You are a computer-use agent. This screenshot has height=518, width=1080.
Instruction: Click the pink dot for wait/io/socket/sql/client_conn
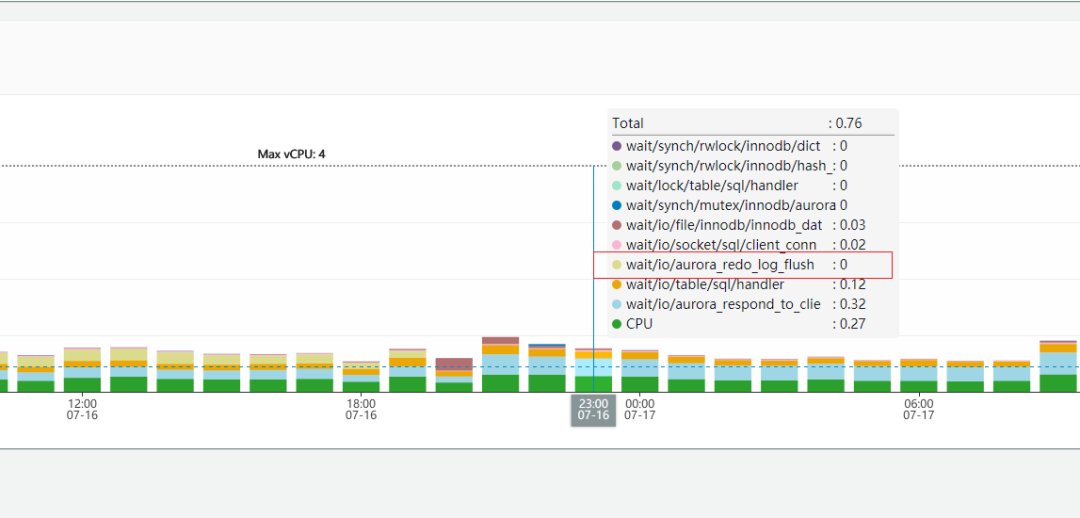(x=617, y=245)
